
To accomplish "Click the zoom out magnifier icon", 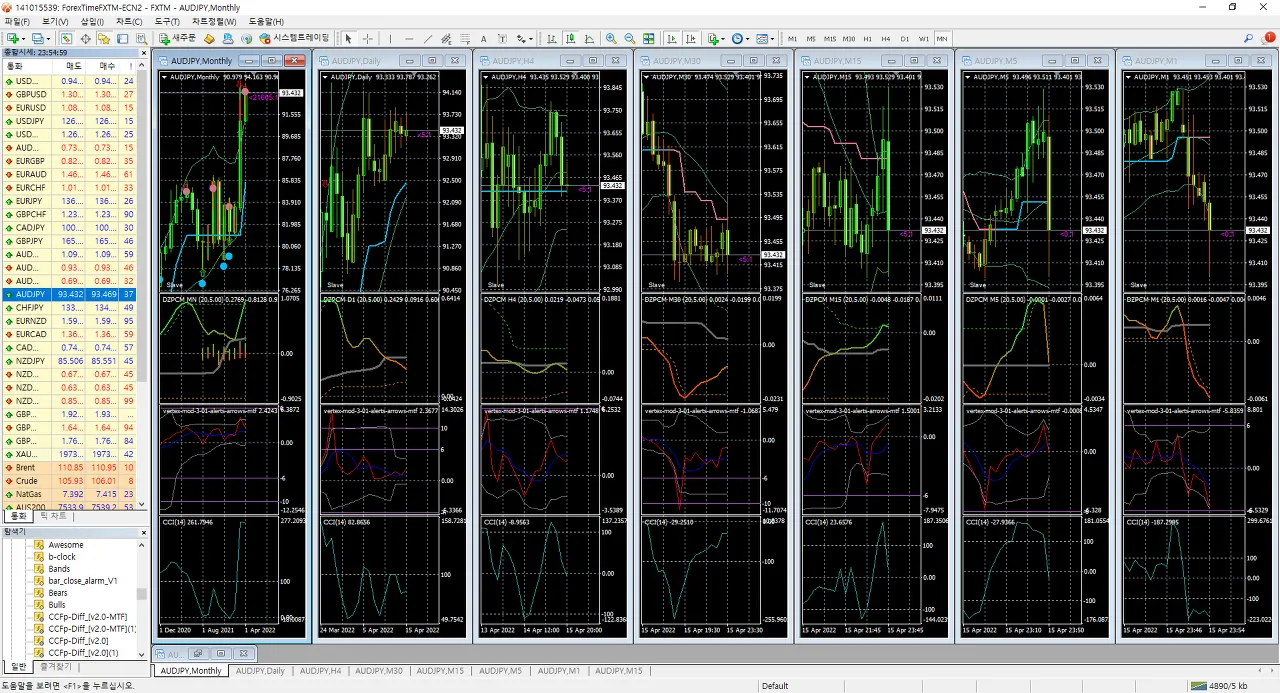I will pos(630,38).
